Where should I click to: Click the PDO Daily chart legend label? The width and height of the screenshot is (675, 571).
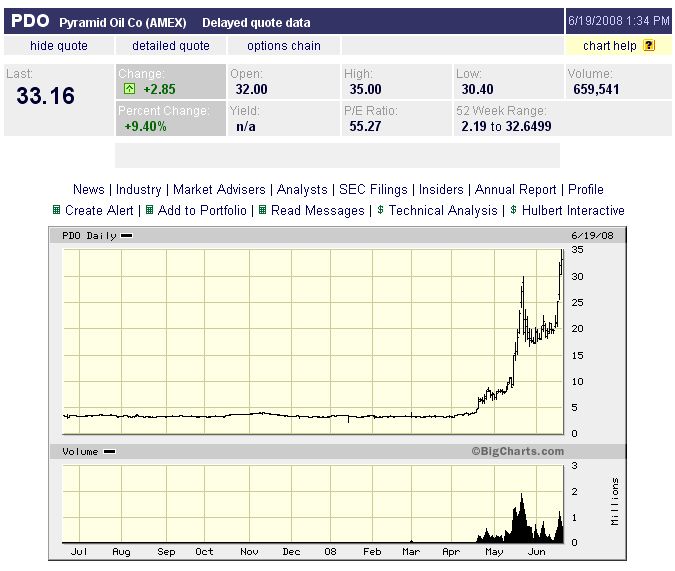pos(90,236)
